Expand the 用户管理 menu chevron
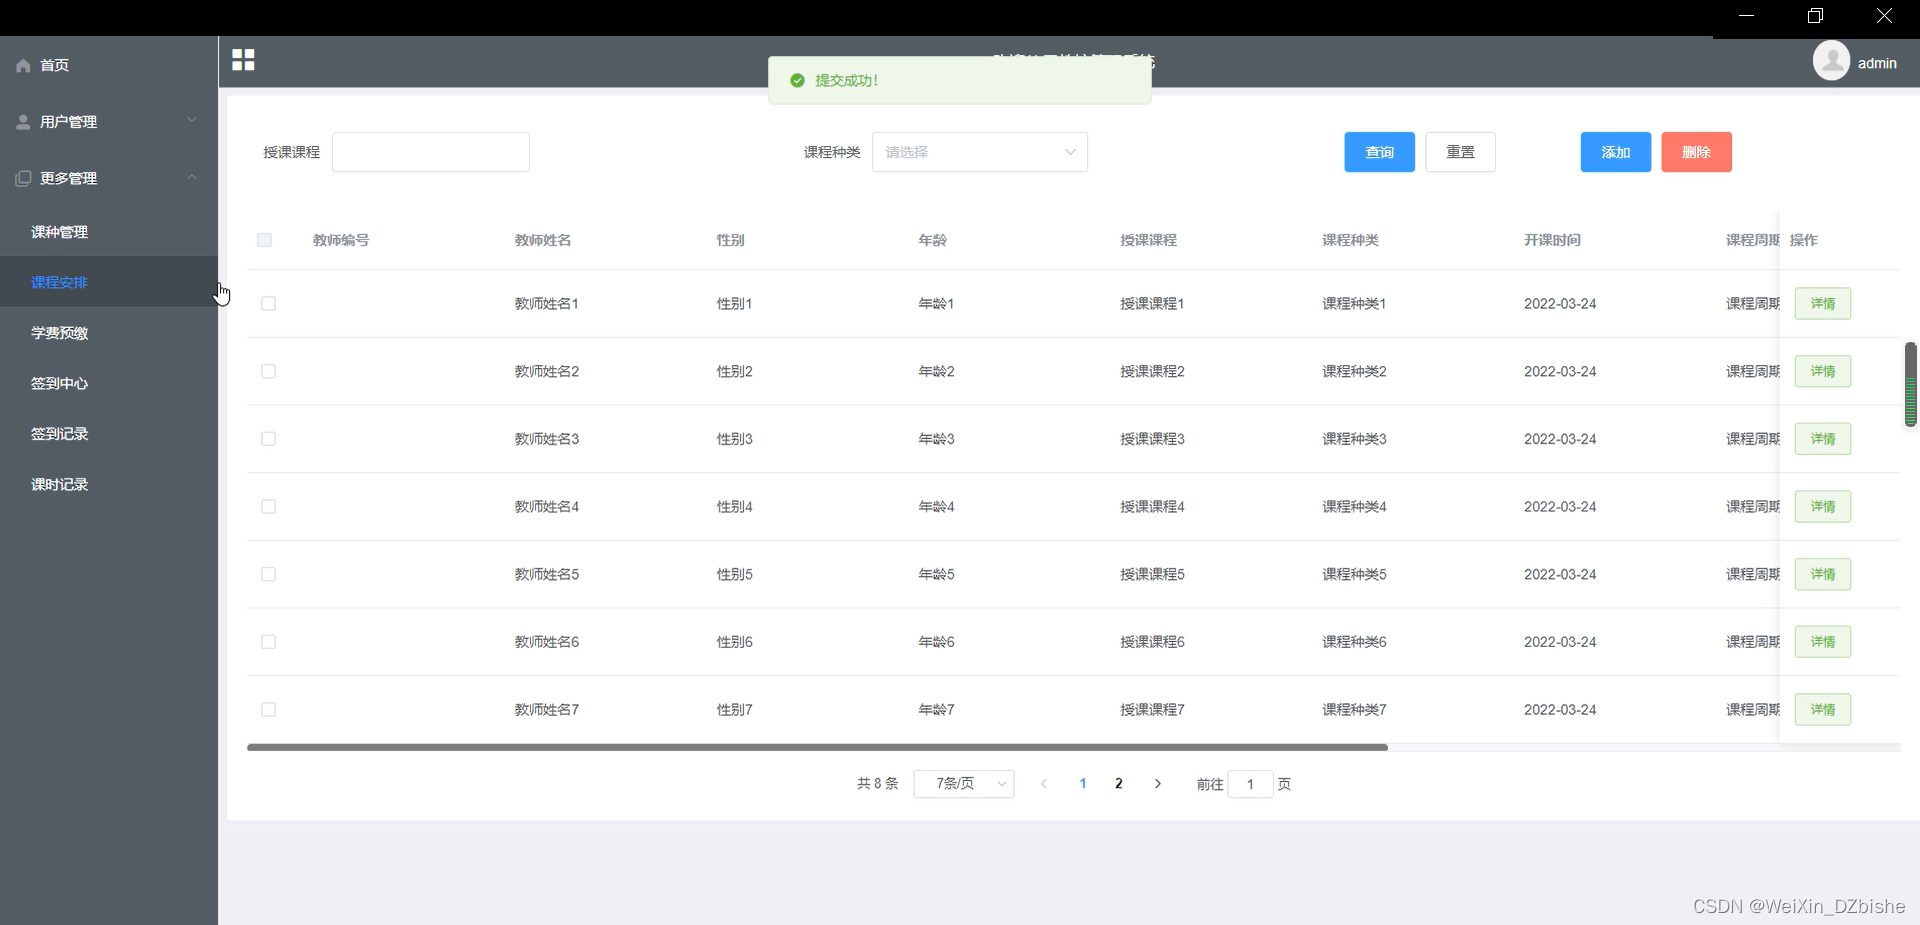The image size is (1920, 925). coord(192,121)
